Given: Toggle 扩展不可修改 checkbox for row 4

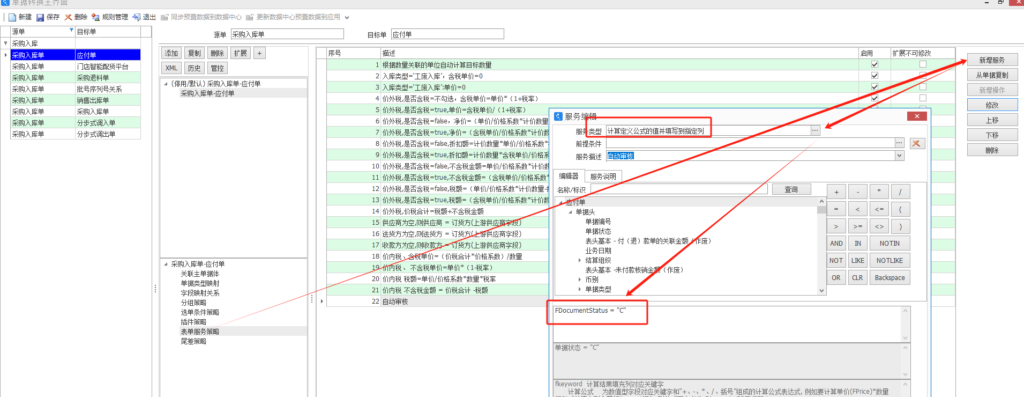Looking at the screenshot, I should click(x=922, y=98).
